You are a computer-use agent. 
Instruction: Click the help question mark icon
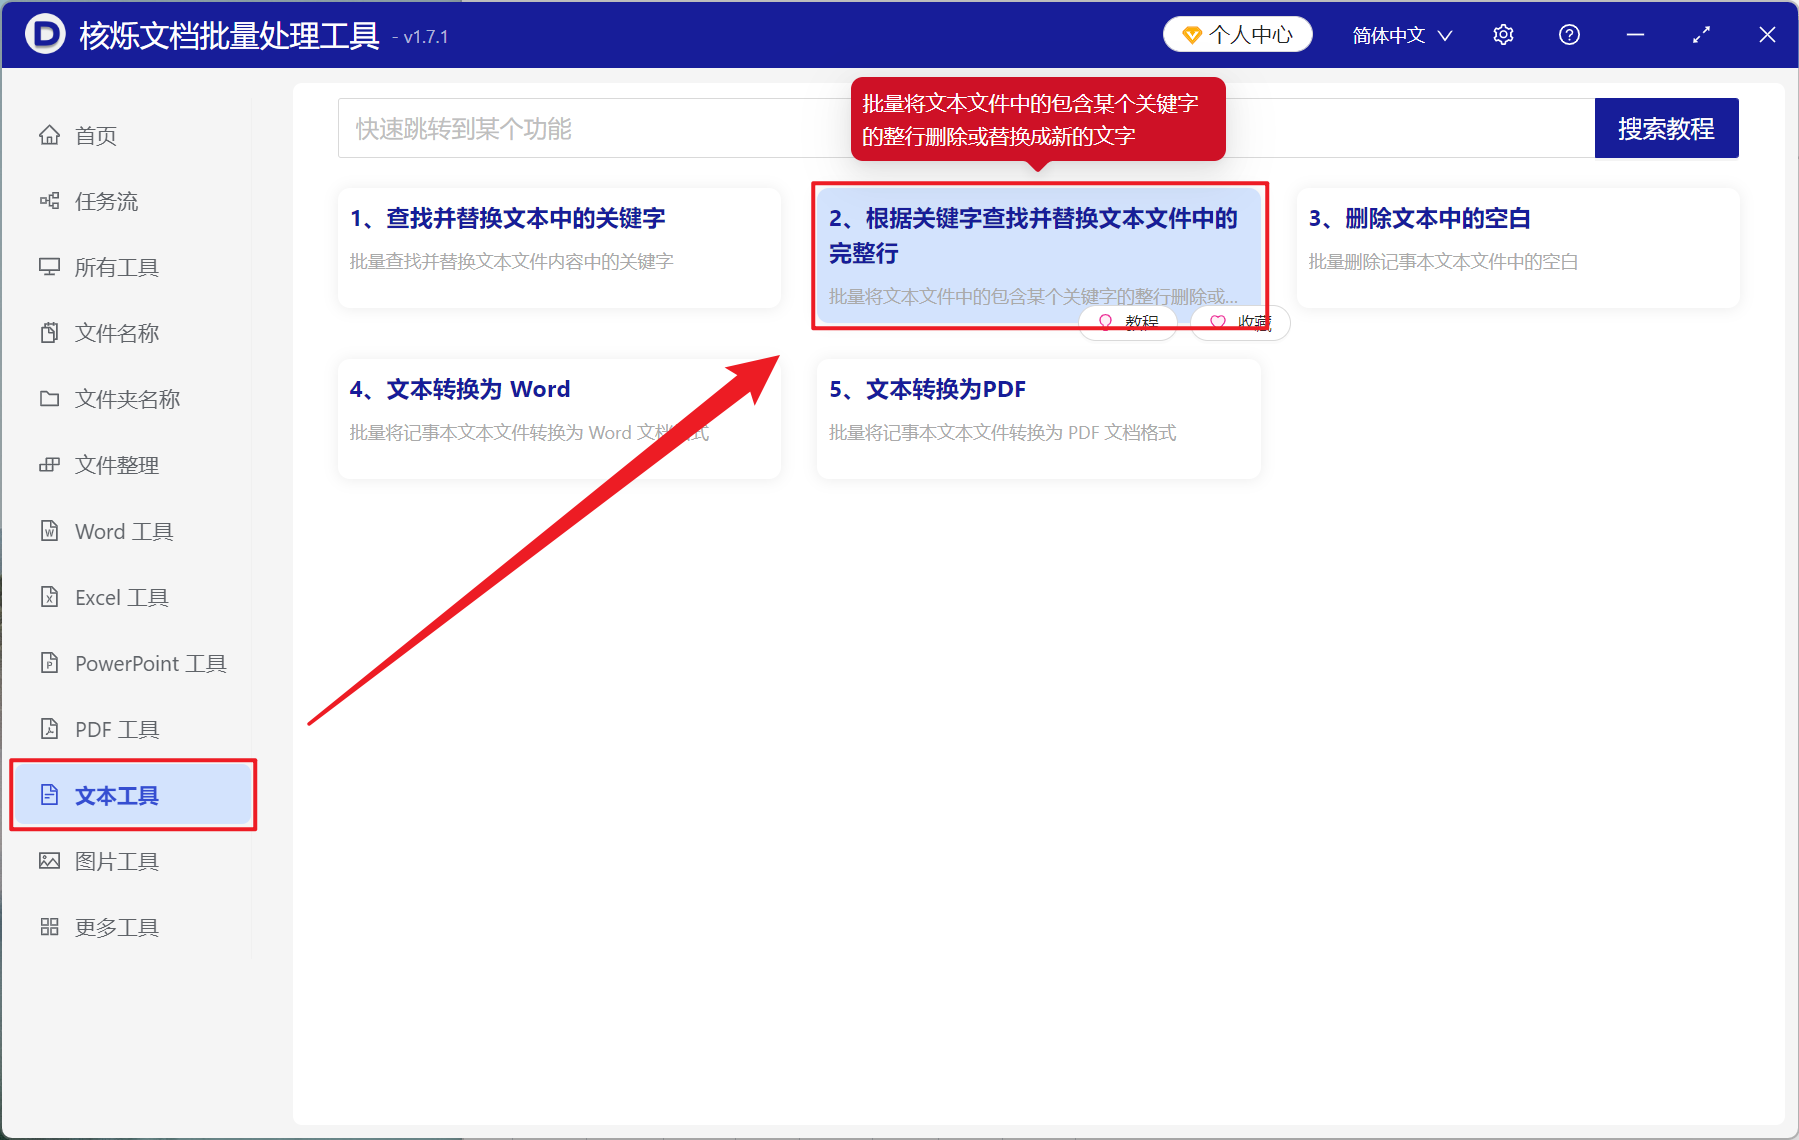point(1569,34)
